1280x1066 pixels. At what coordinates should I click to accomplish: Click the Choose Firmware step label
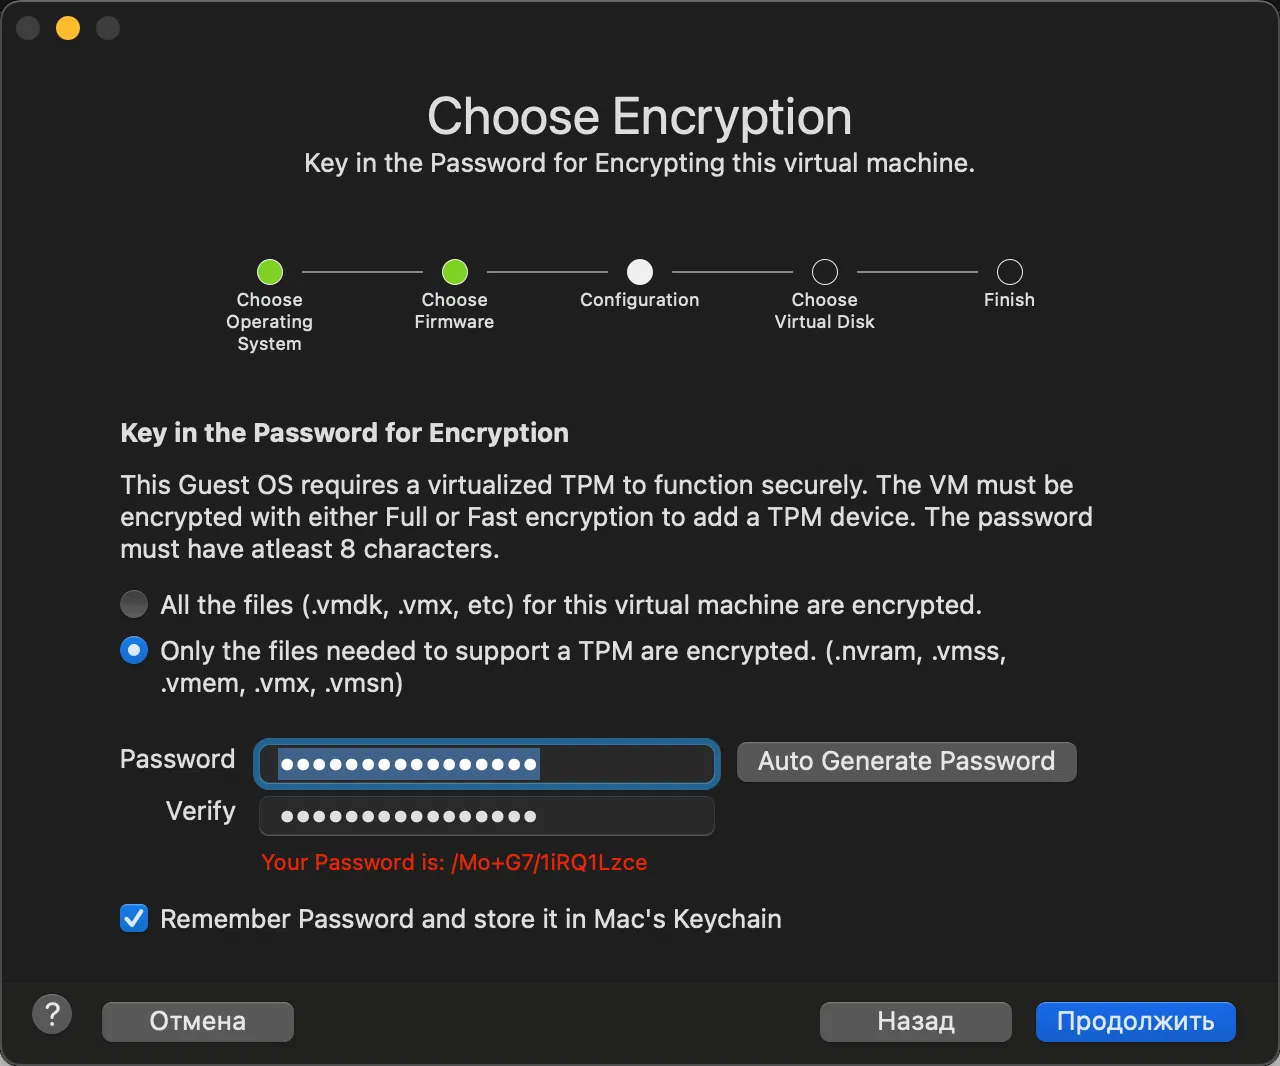(455, 311)
